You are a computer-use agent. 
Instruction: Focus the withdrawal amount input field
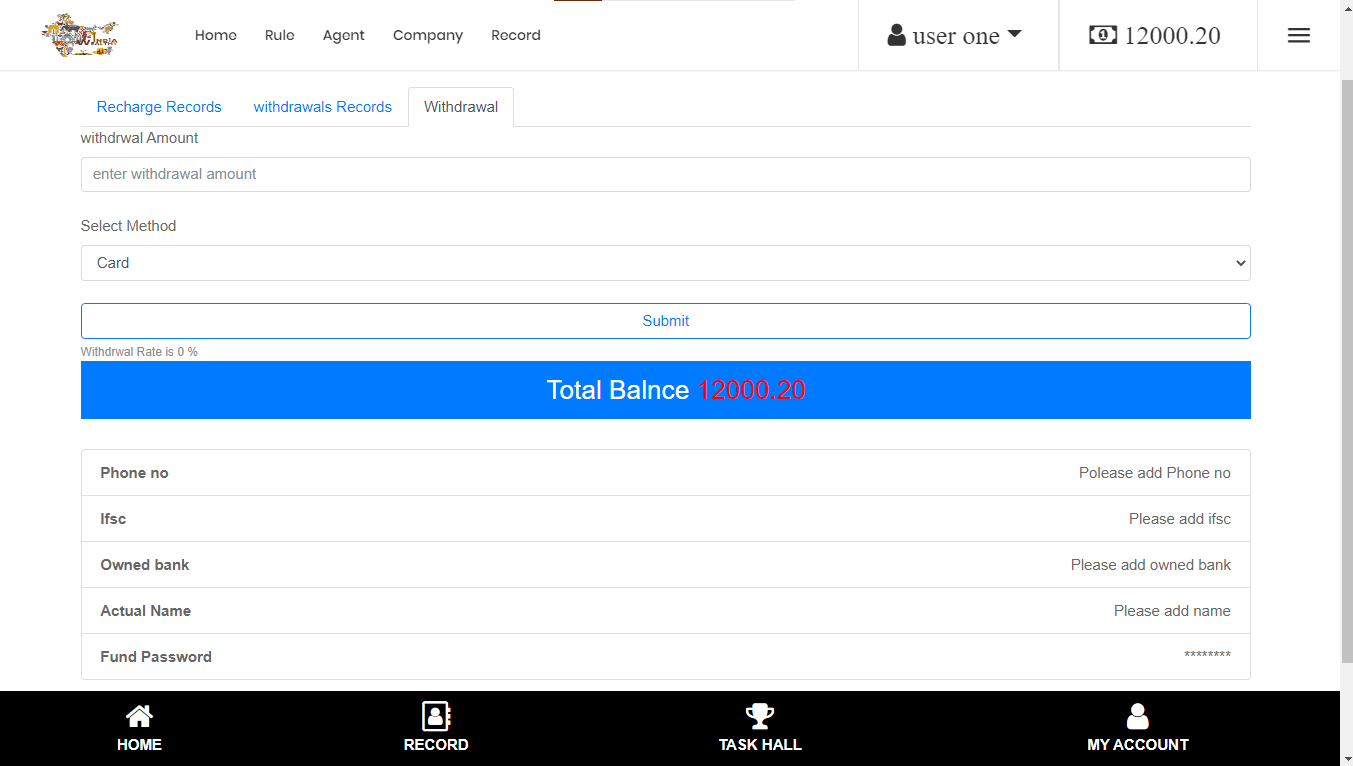point(665,174)
